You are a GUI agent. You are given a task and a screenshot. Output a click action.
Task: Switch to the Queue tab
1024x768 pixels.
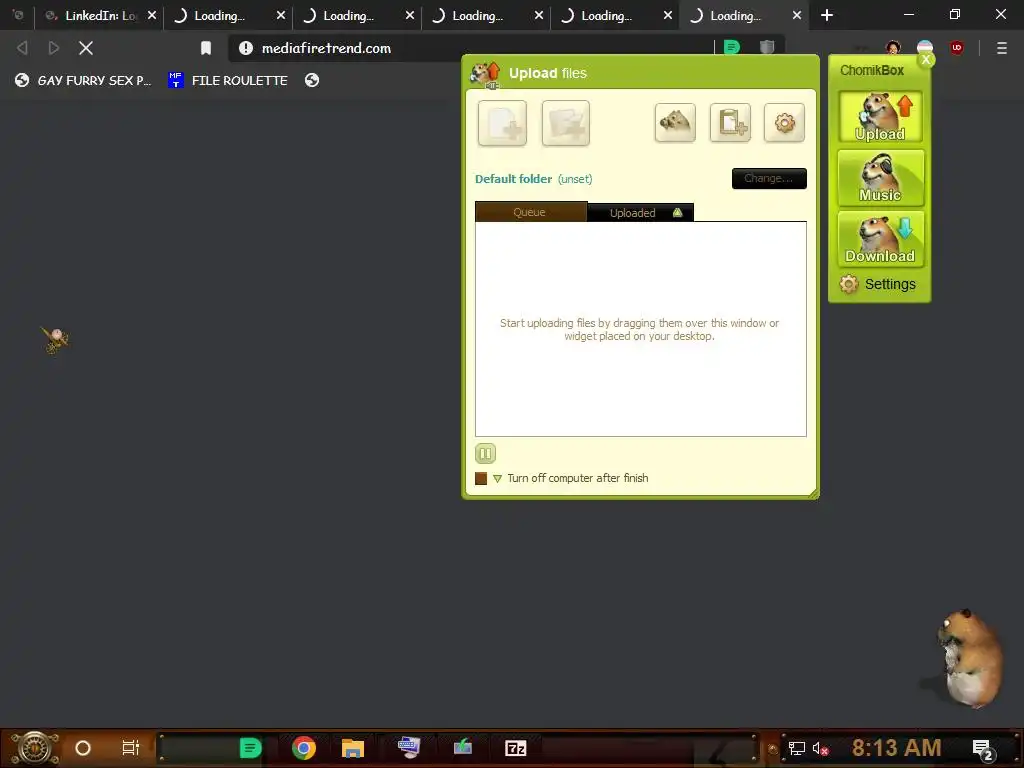530,212
